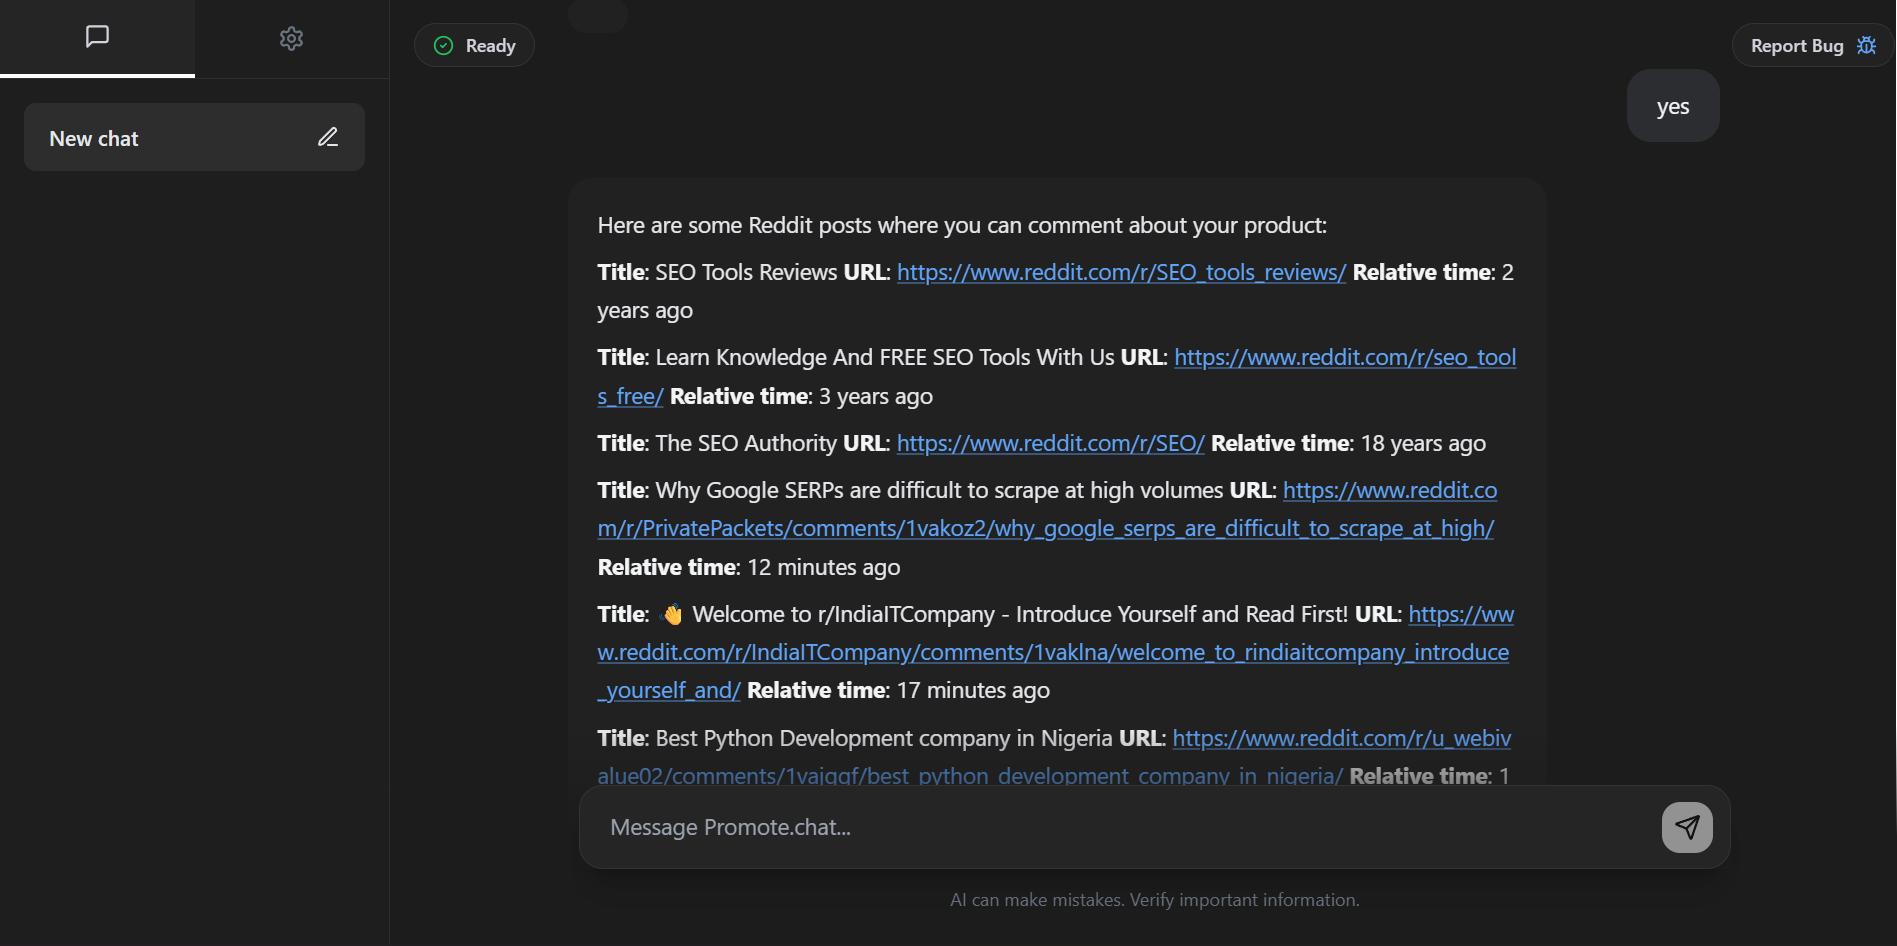Click the Ready status pill
1897x946 pixels.
point(474,45)
